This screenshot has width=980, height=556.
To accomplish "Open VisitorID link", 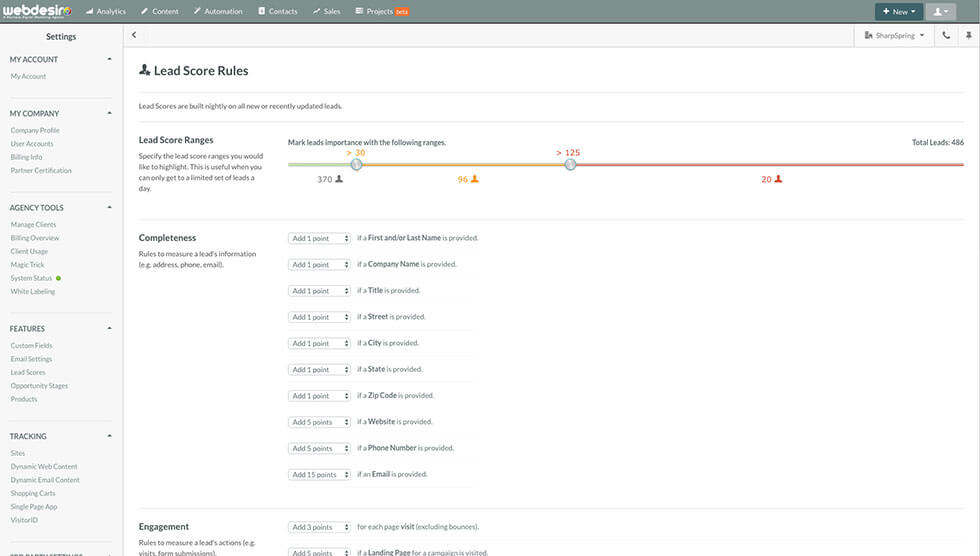I will point(24,520).
